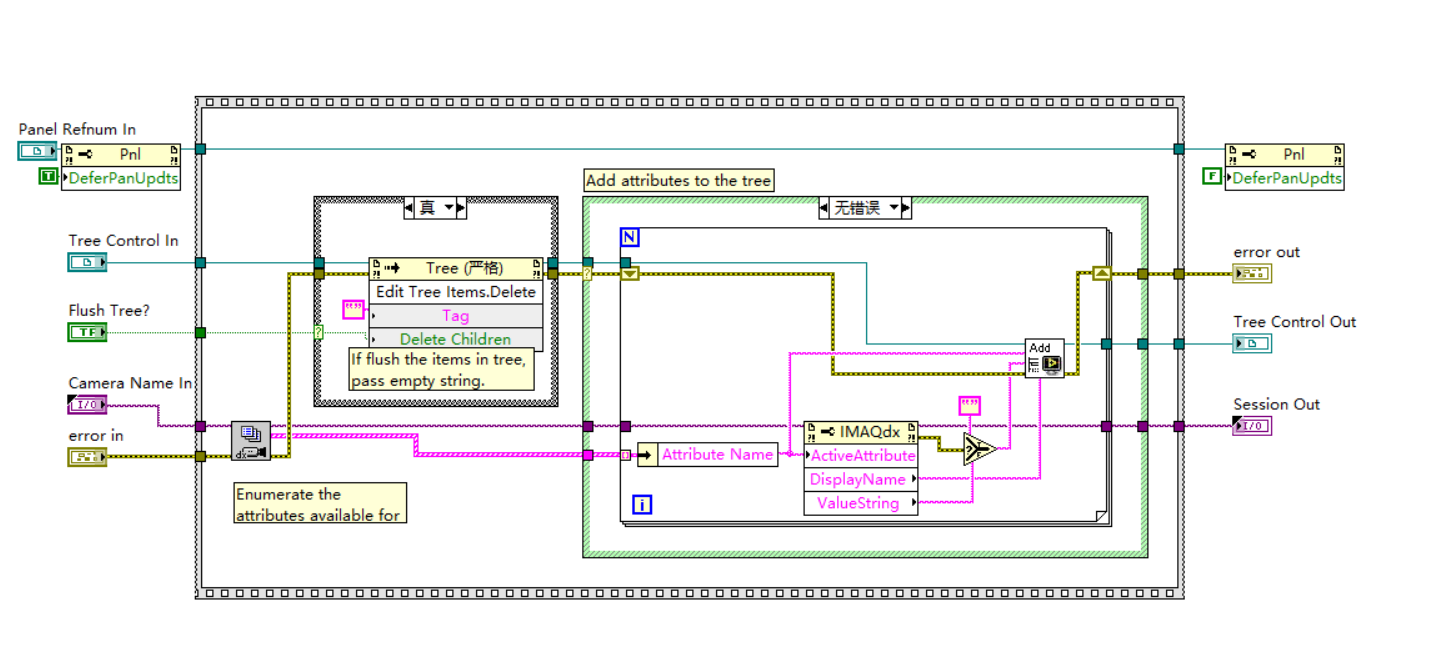Select empty string constant wired to Tag
This screenshot has width=1440, height=649.
[354, 309]
